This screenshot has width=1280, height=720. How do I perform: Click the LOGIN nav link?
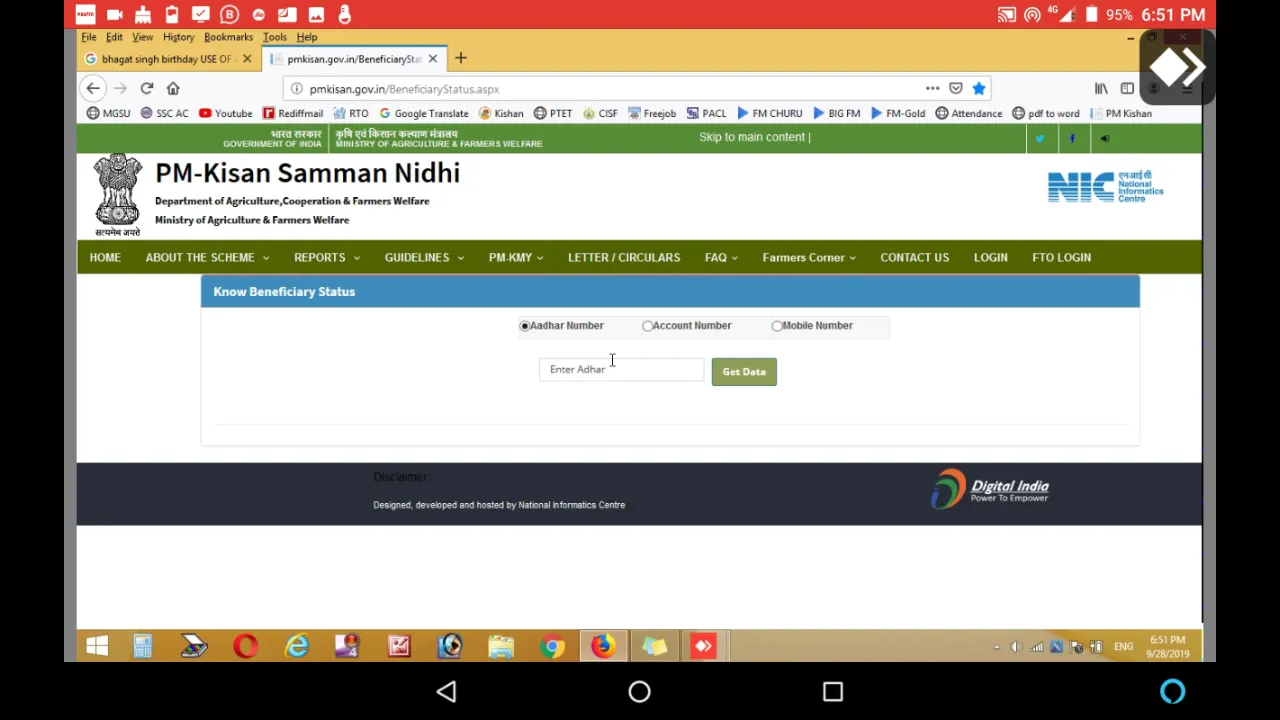point(991,258)
